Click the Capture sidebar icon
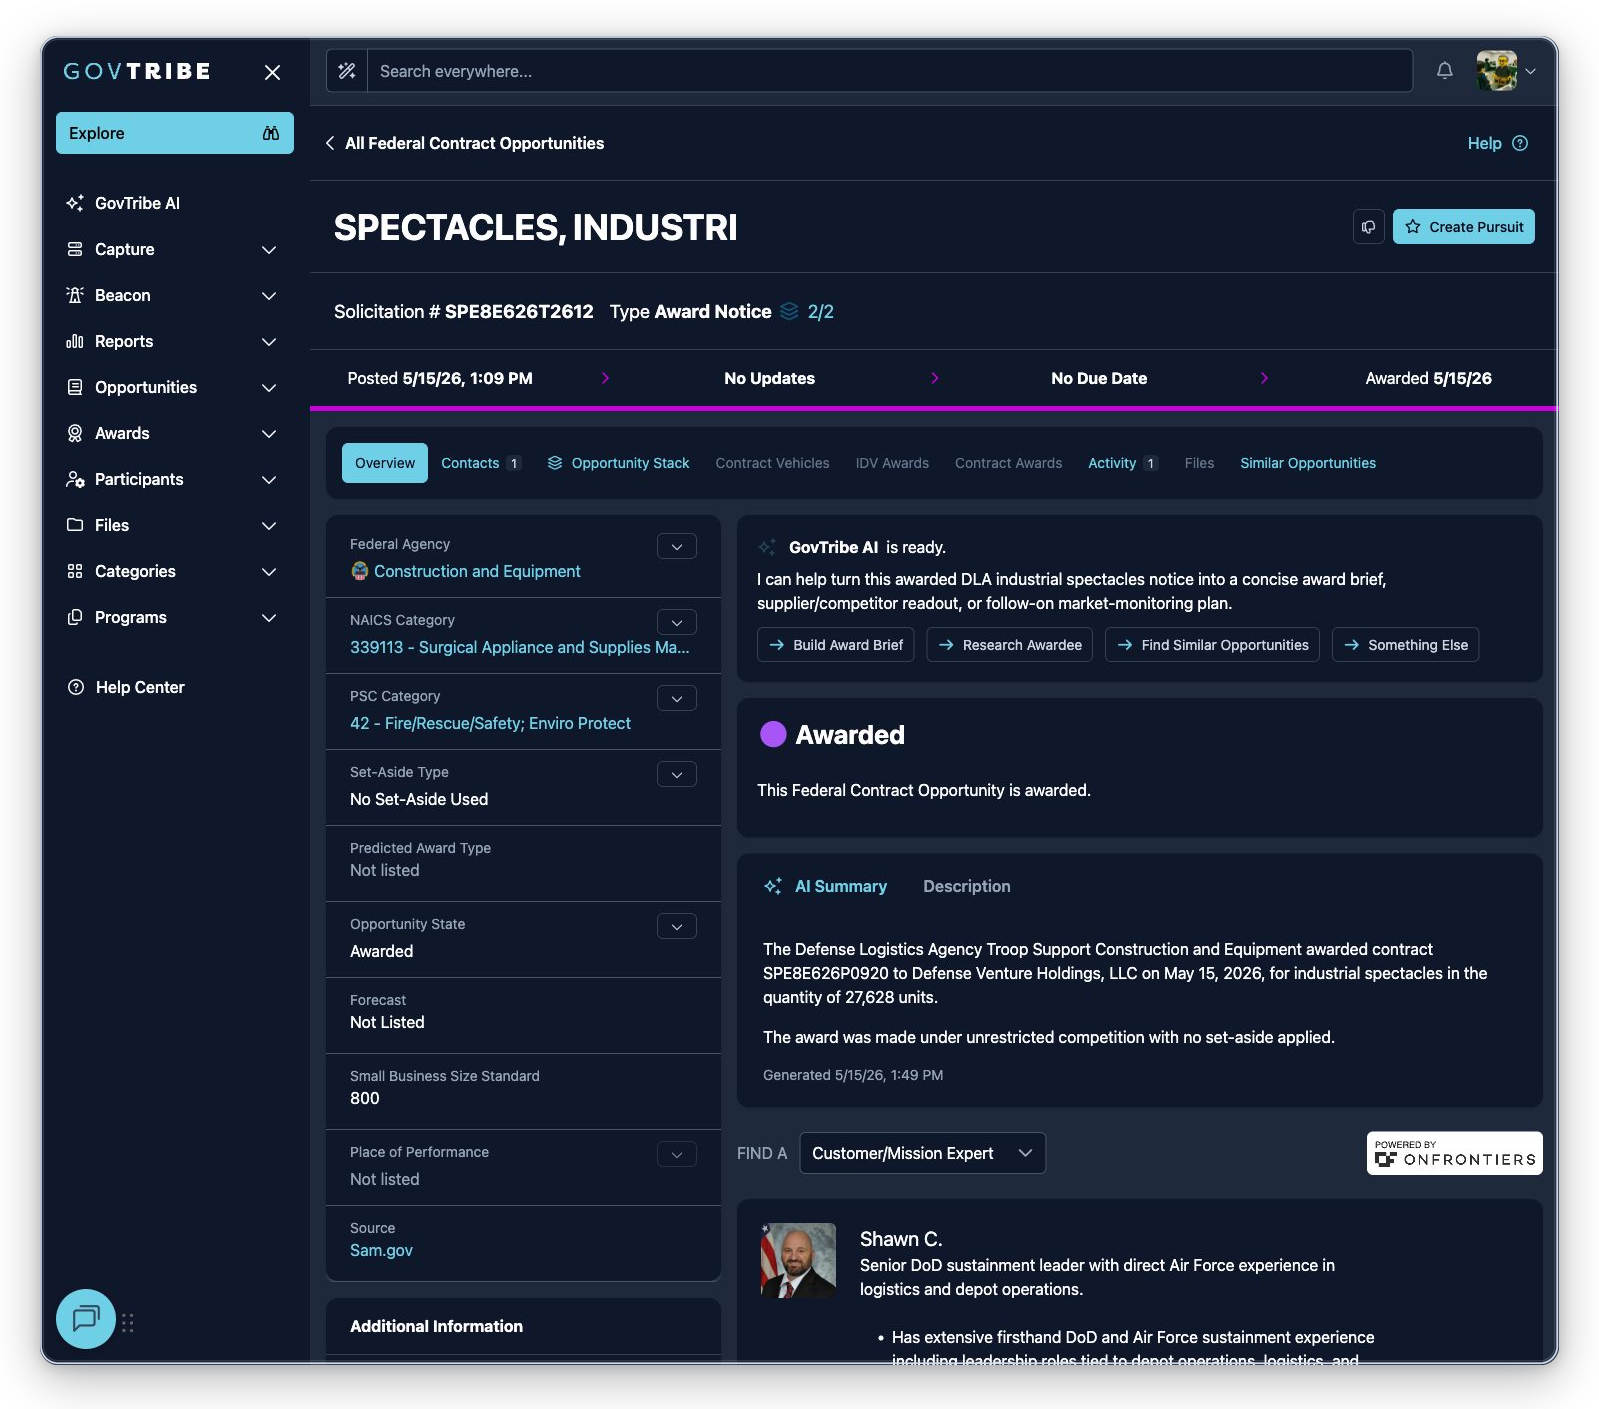 [75, 249]
